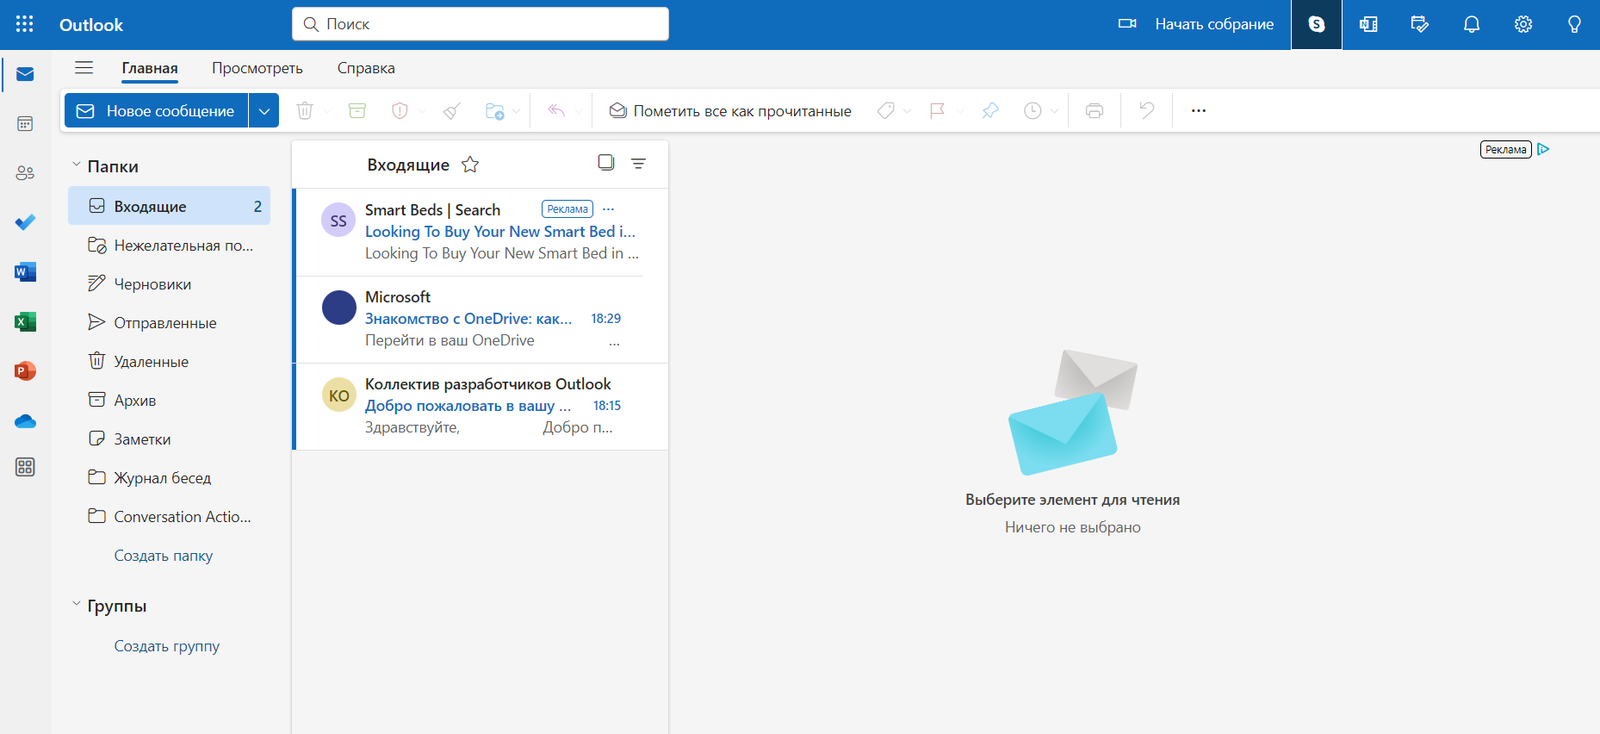1600x734 pixels.
Task: Open People contacts in the left rail
Action: [x=25, y=173]
